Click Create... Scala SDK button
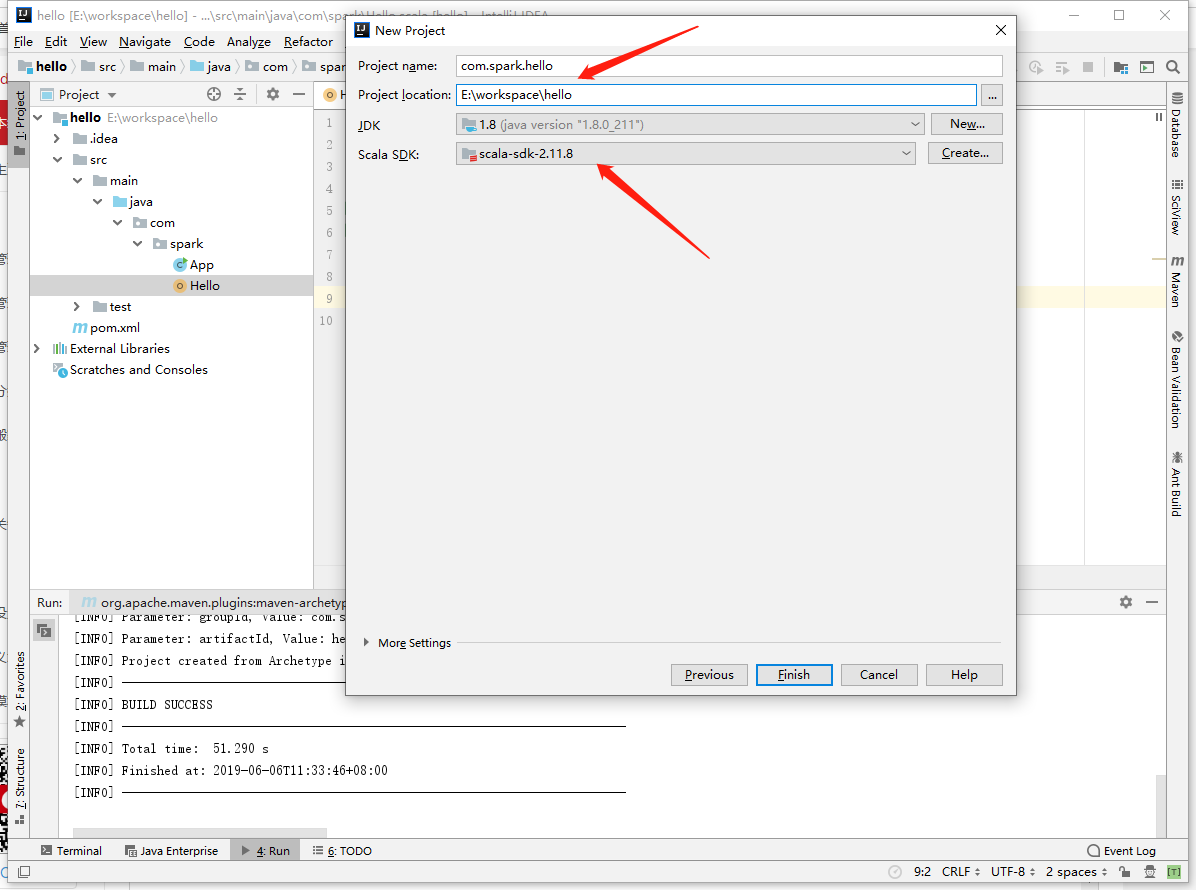 pos(965,153)
